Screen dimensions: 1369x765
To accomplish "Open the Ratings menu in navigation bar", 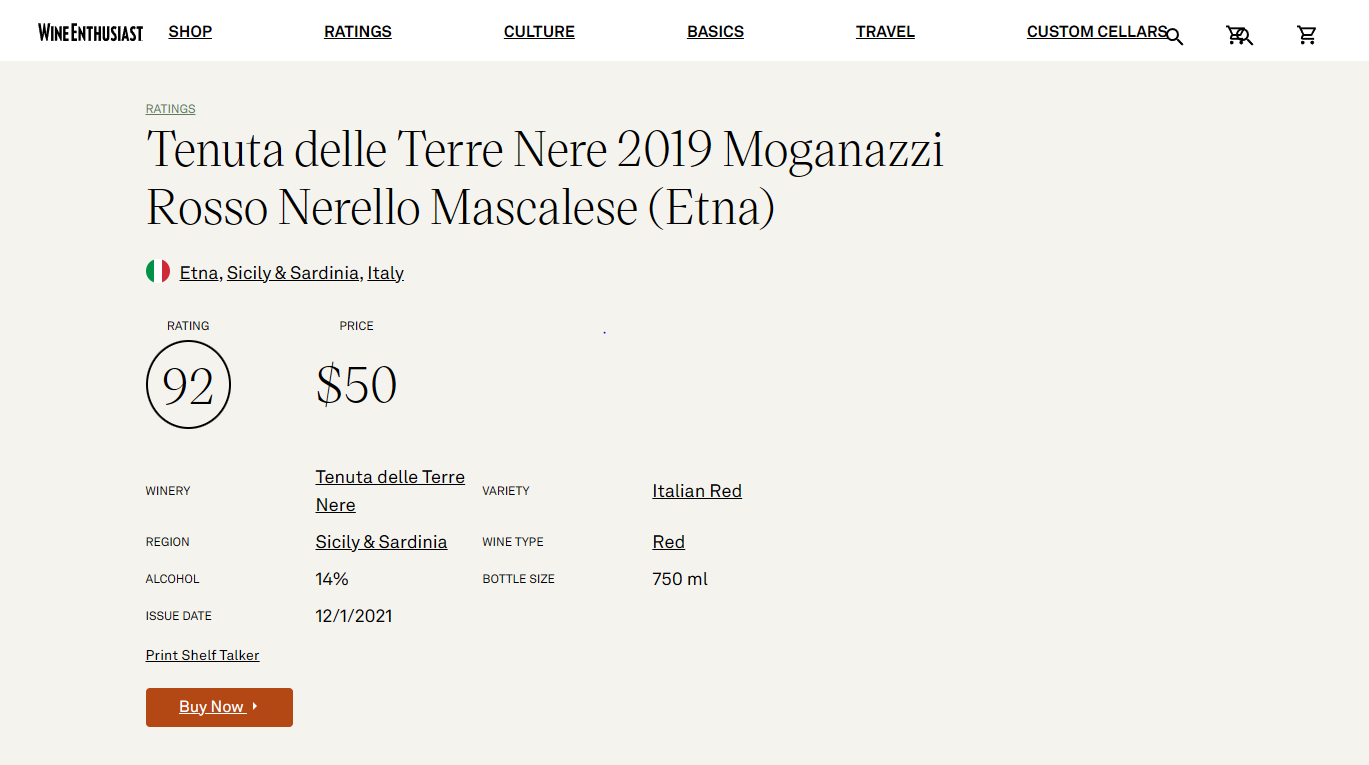I will point(358,32).
